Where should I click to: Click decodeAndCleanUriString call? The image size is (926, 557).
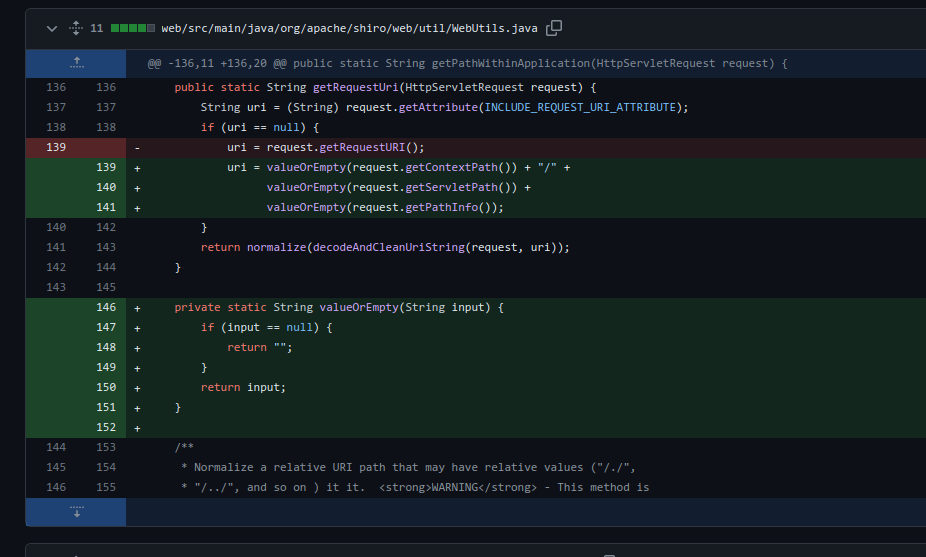point(389,247)
